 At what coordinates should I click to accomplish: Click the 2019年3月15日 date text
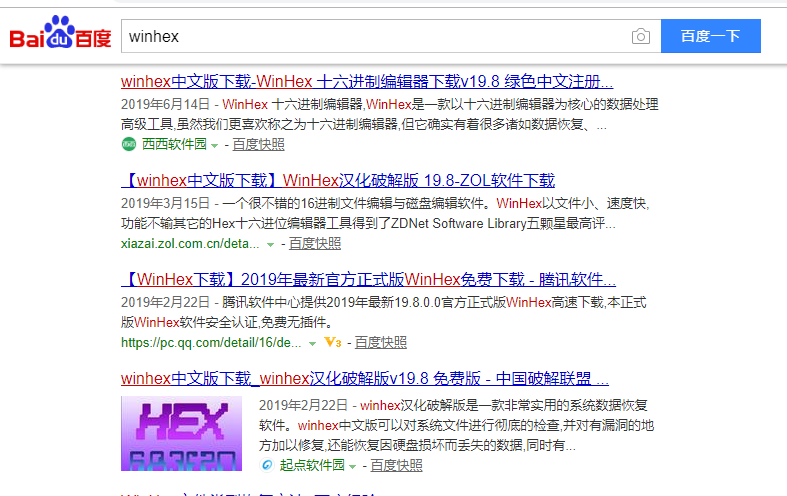[x=165, y=203]
